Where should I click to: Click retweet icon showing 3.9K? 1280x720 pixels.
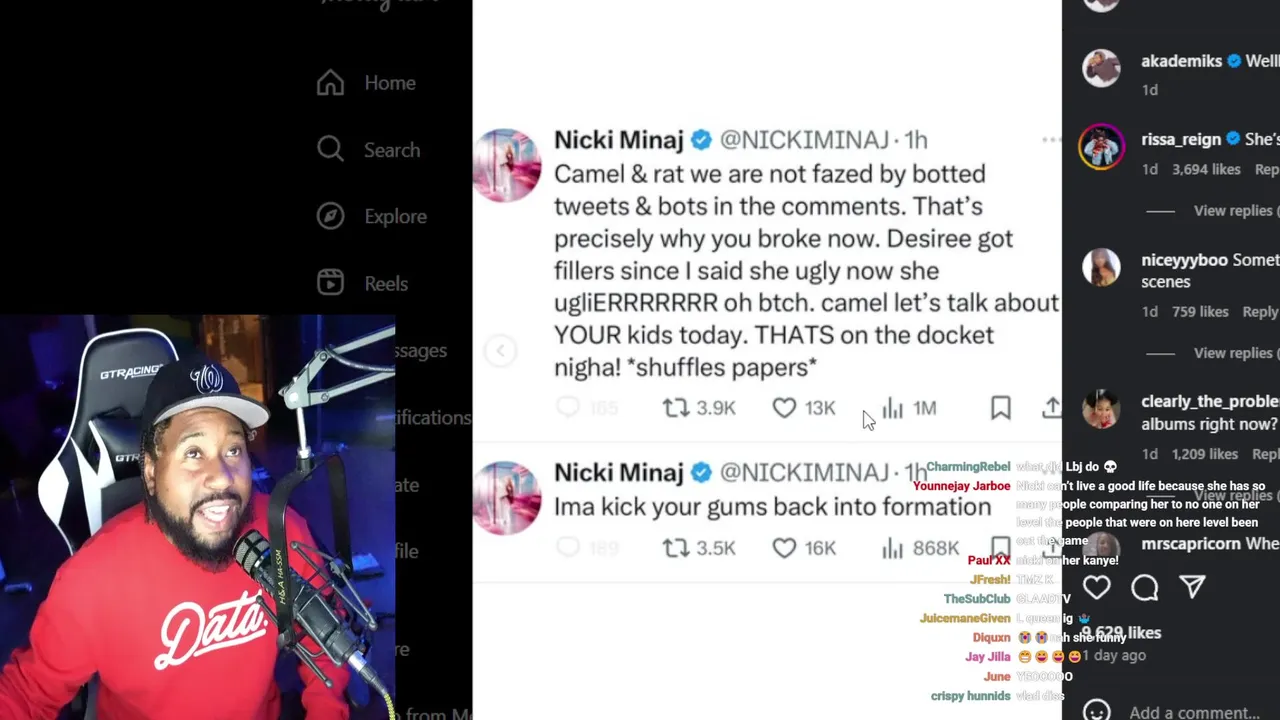click(676, 408)
